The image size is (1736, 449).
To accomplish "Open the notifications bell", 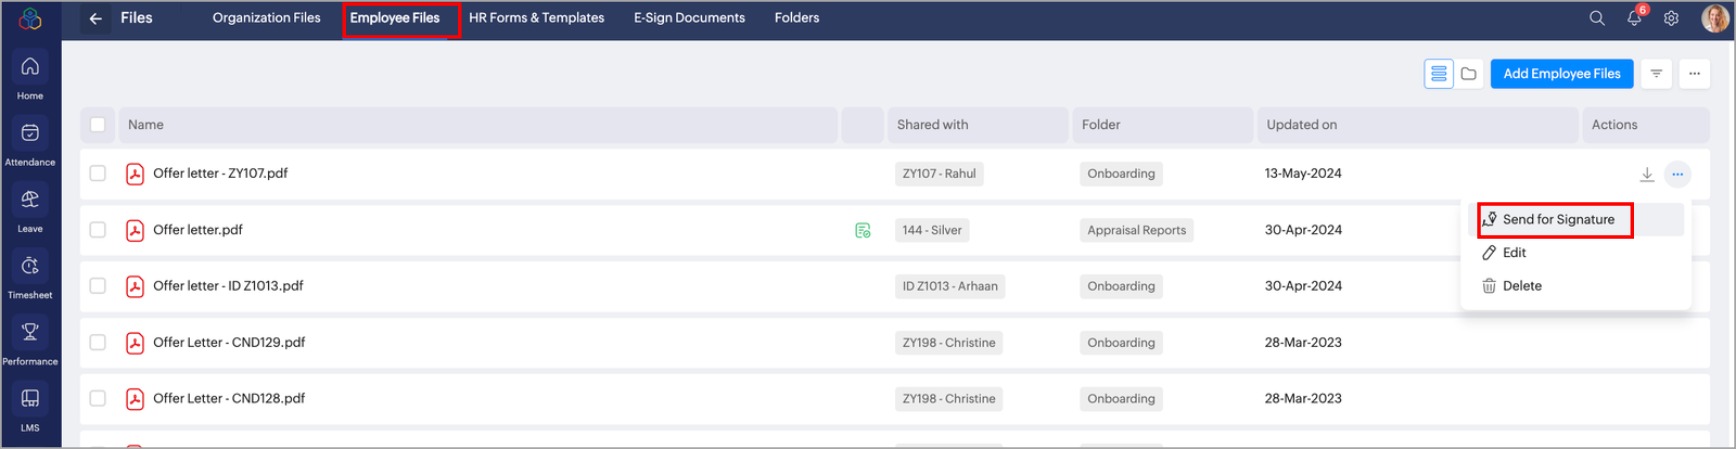I will click(1634, 18).
